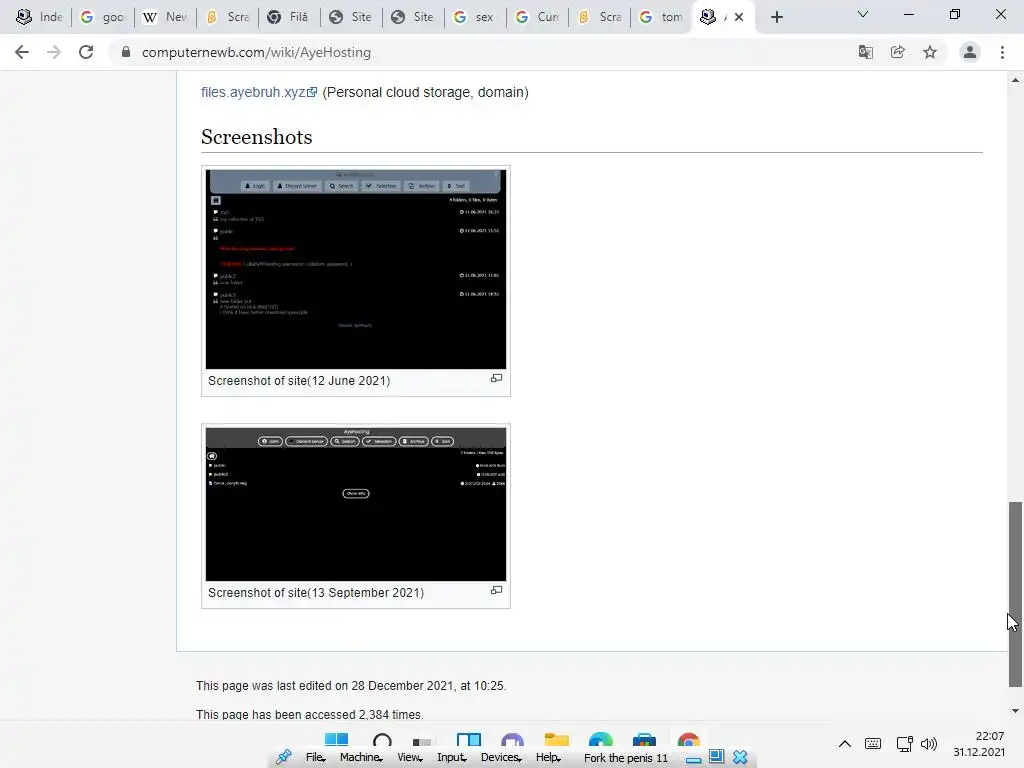
Task: Open the VirtualBox Input menu
Action: [x=452, y=757]
